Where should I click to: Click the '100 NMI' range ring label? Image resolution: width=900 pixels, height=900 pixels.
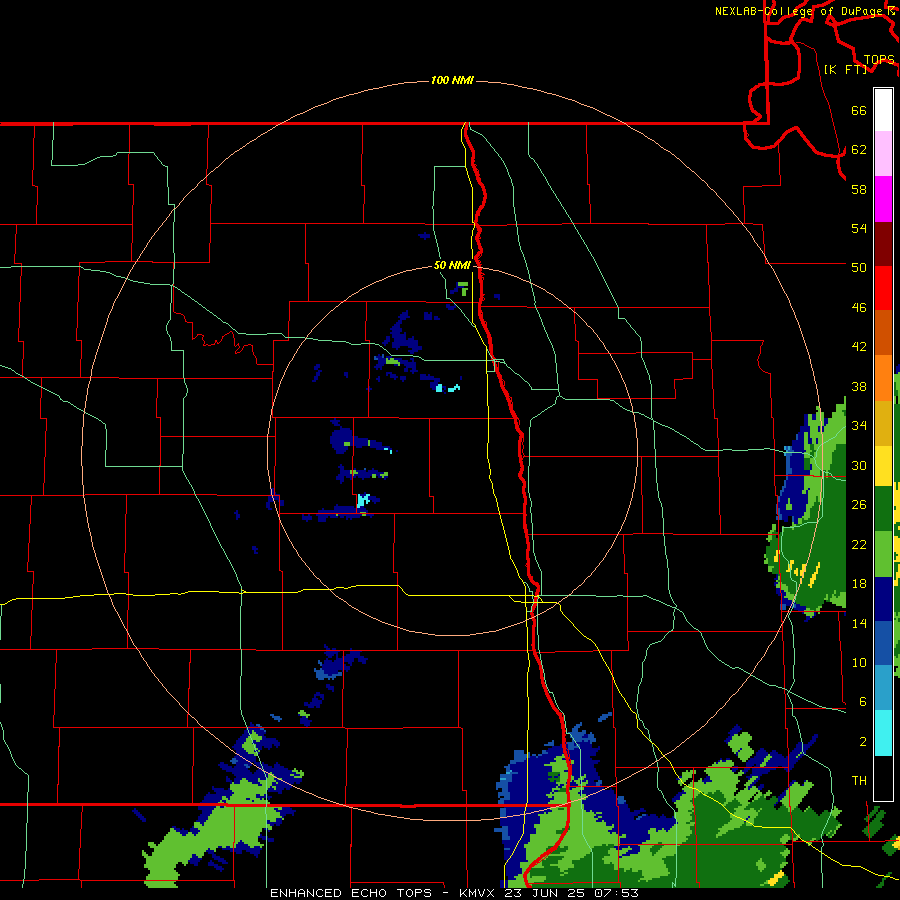pyautogui.click(x=452, y=80)
